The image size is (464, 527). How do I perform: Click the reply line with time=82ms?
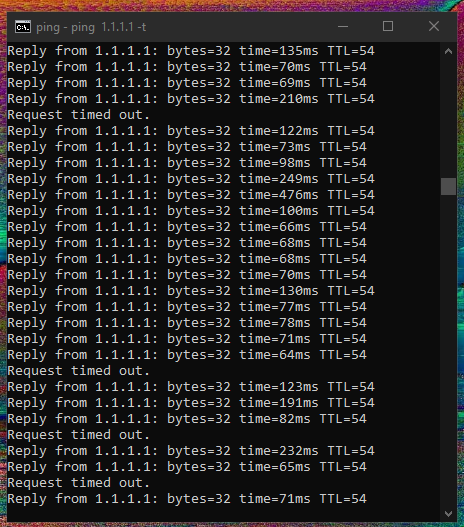click(187, 419)
